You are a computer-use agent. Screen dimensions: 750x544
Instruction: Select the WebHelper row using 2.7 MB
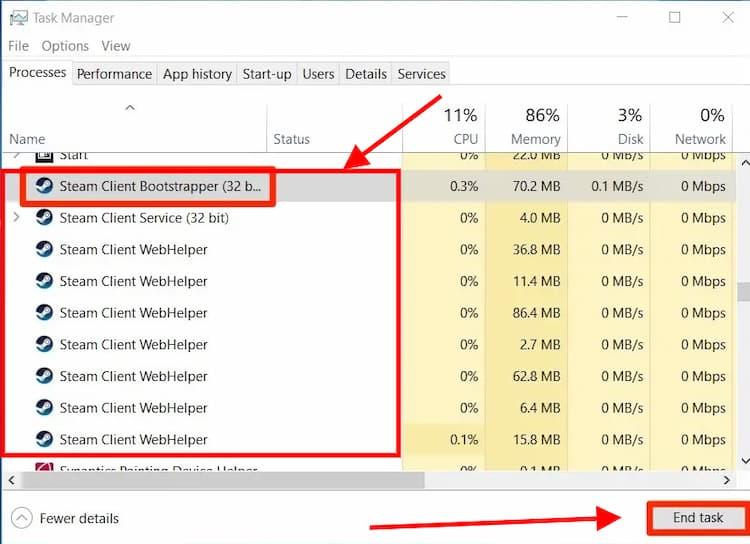click(371, 344)
